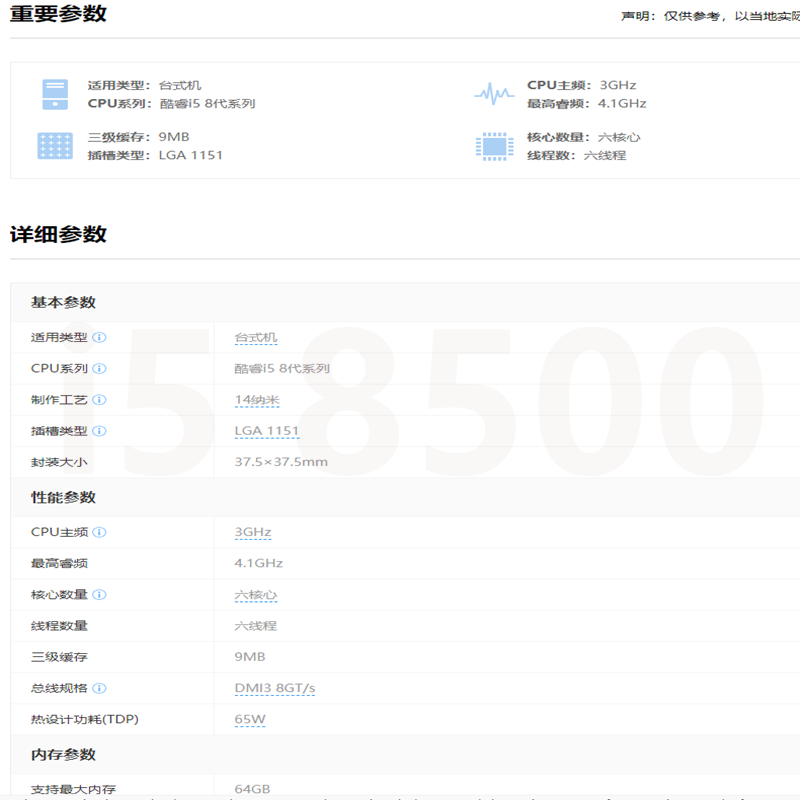Click the desktop tower icon beside 适用类型
The width and height of the screenshot is (800, 800).
point(55,94)
